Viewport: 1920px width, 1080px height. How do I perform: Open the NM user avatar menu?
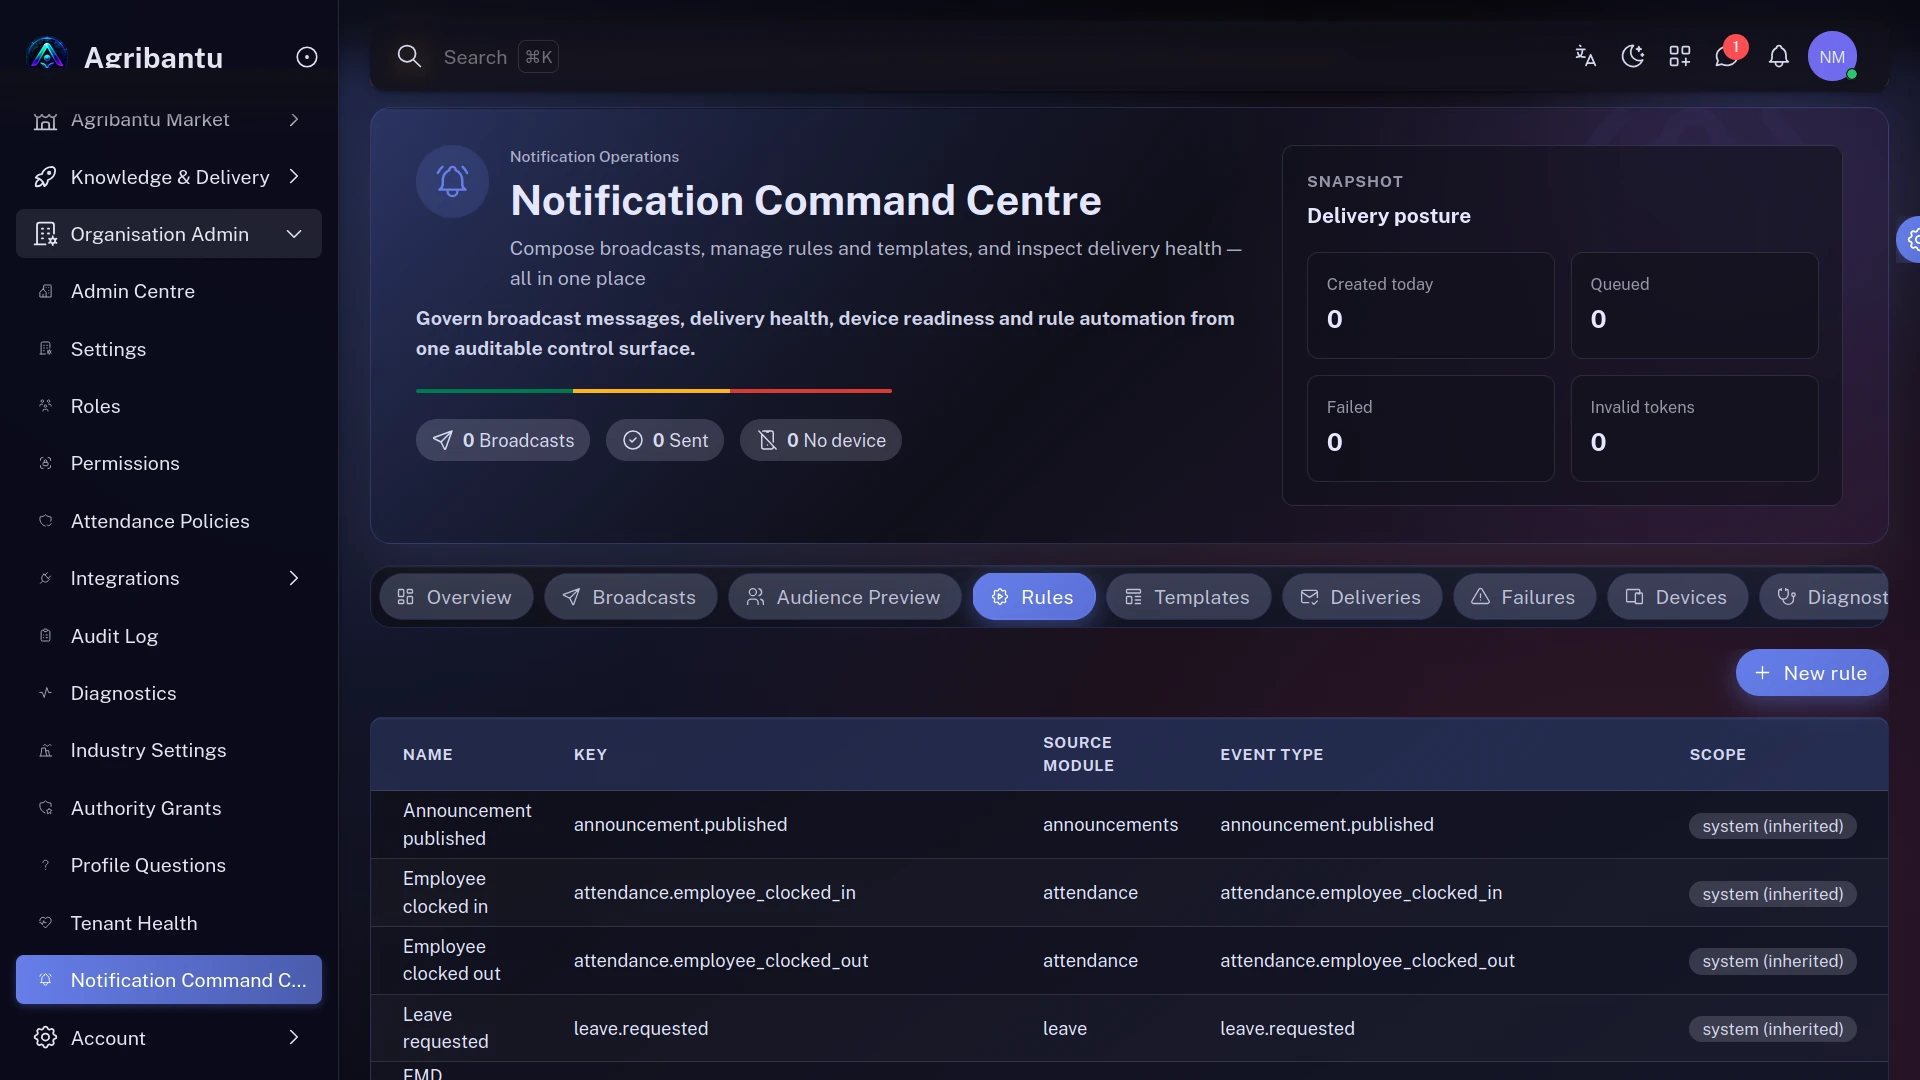1832,56
